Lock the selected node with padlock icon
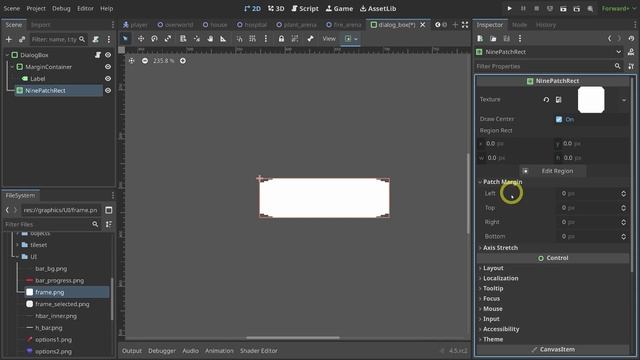 (281, 38)
